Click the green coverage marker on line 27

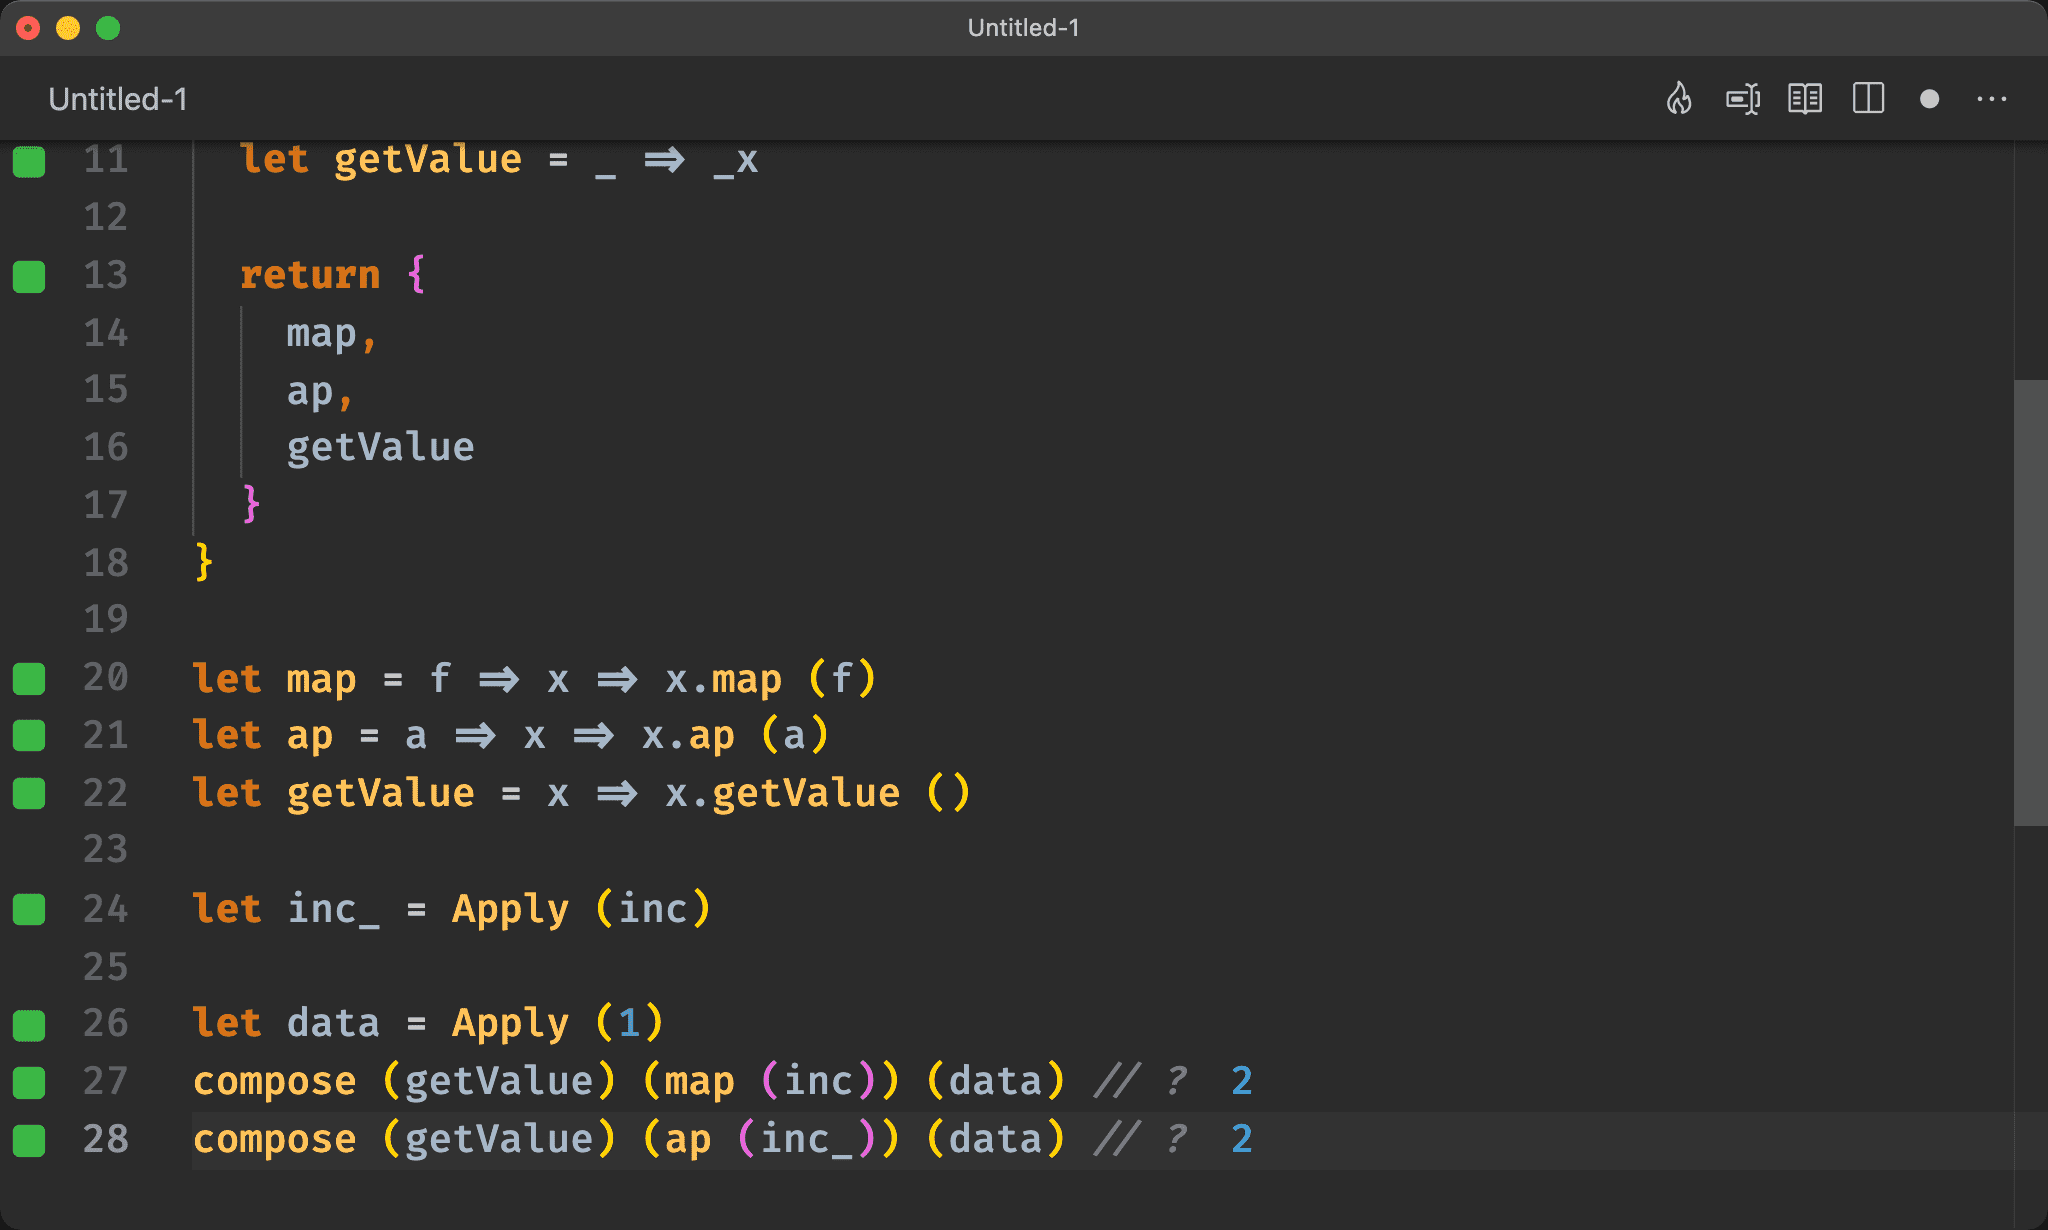29,1082
